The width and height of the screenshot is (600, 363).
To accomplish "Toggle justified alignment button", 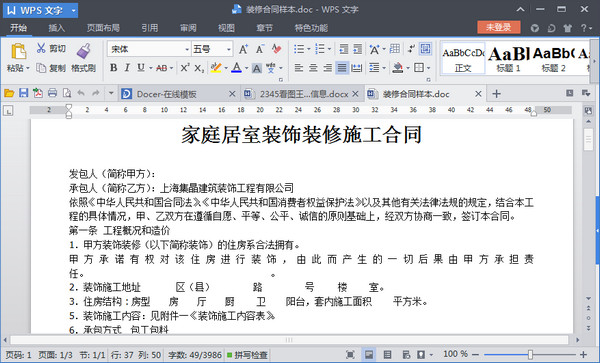I will point(342,68).
